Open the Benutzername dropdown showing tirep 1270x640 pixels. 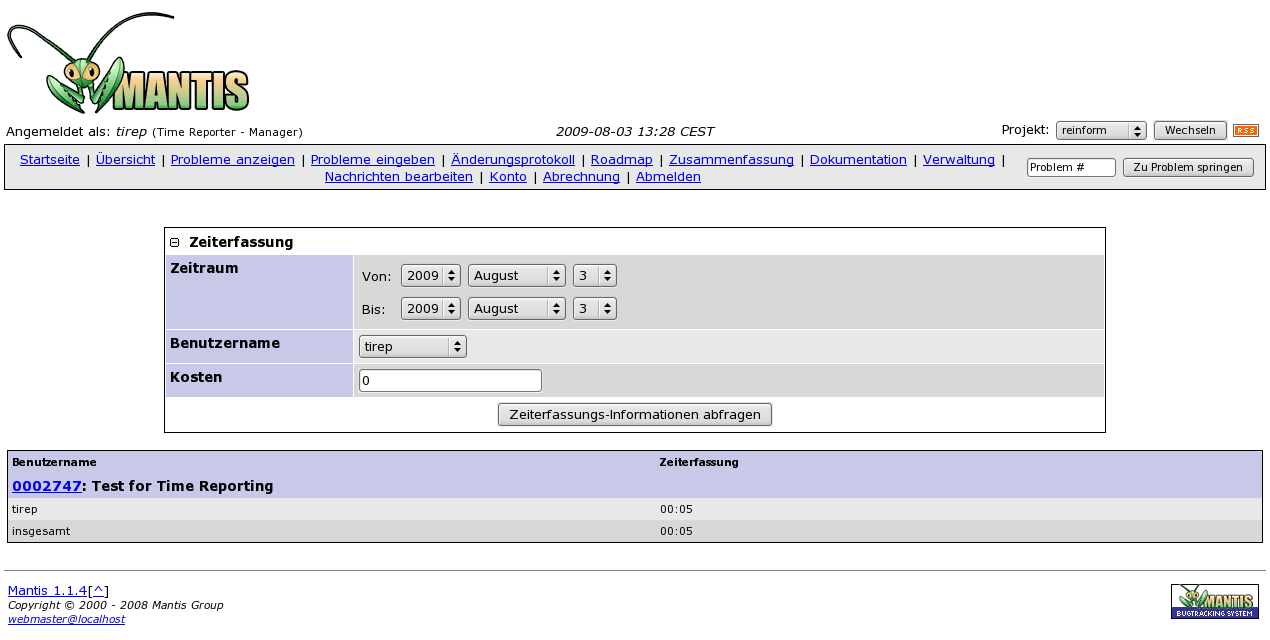[412, 347]
